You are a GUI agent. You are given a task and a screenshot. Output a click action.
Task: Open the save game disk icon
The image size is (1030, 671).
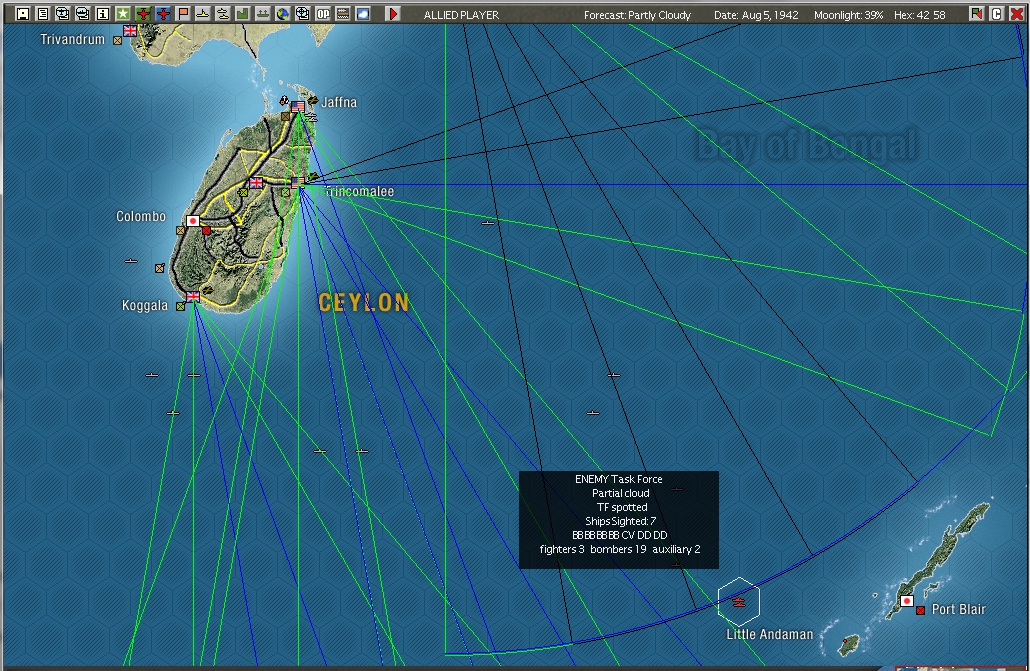[x=23, y=14]
